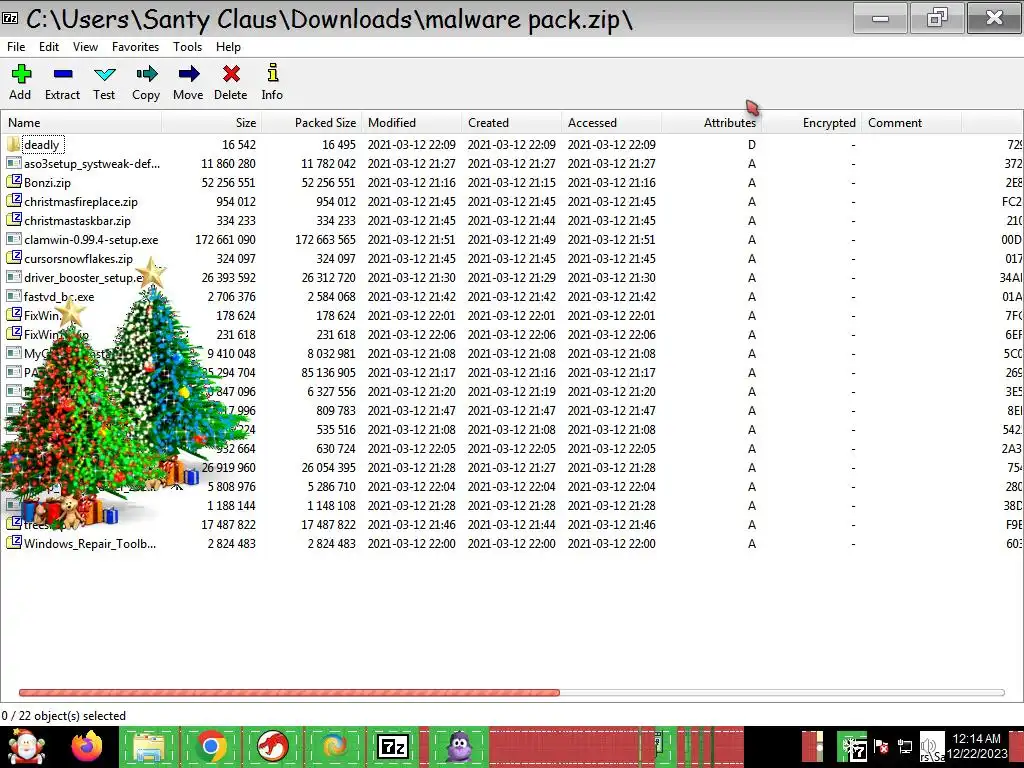Open the View menu

[x=86, y=47]
